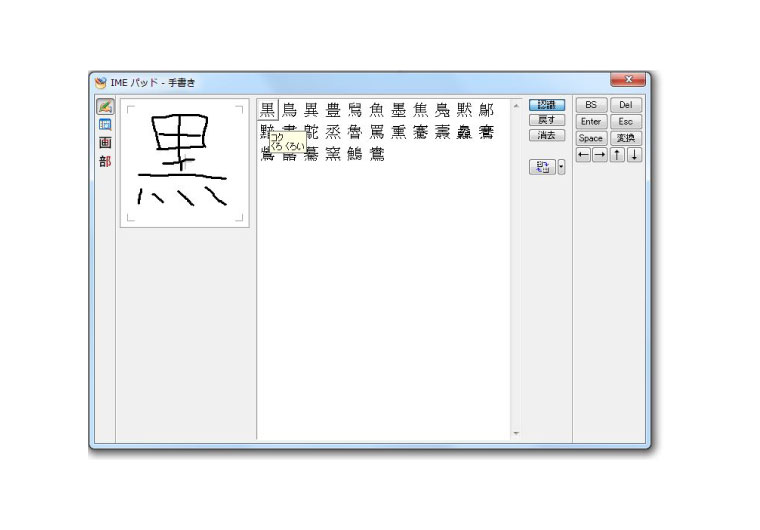The image size is (760, 530).
Task: Click the Space button
Action: (591, 138)
